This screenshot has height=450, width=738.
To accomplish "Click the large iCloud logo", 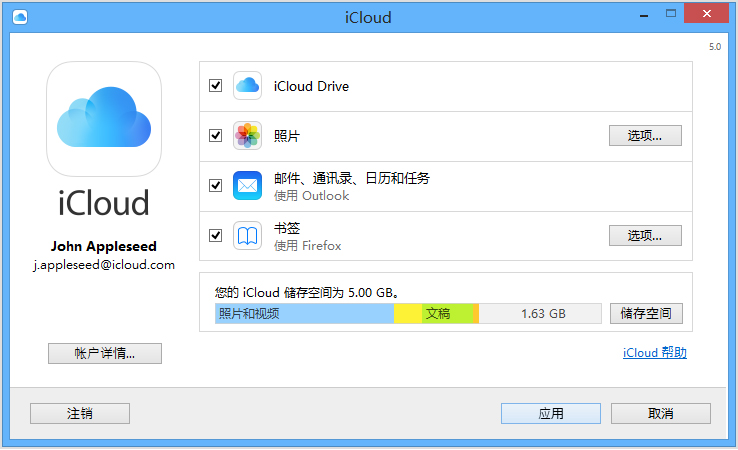I will (x=104, y=119).
